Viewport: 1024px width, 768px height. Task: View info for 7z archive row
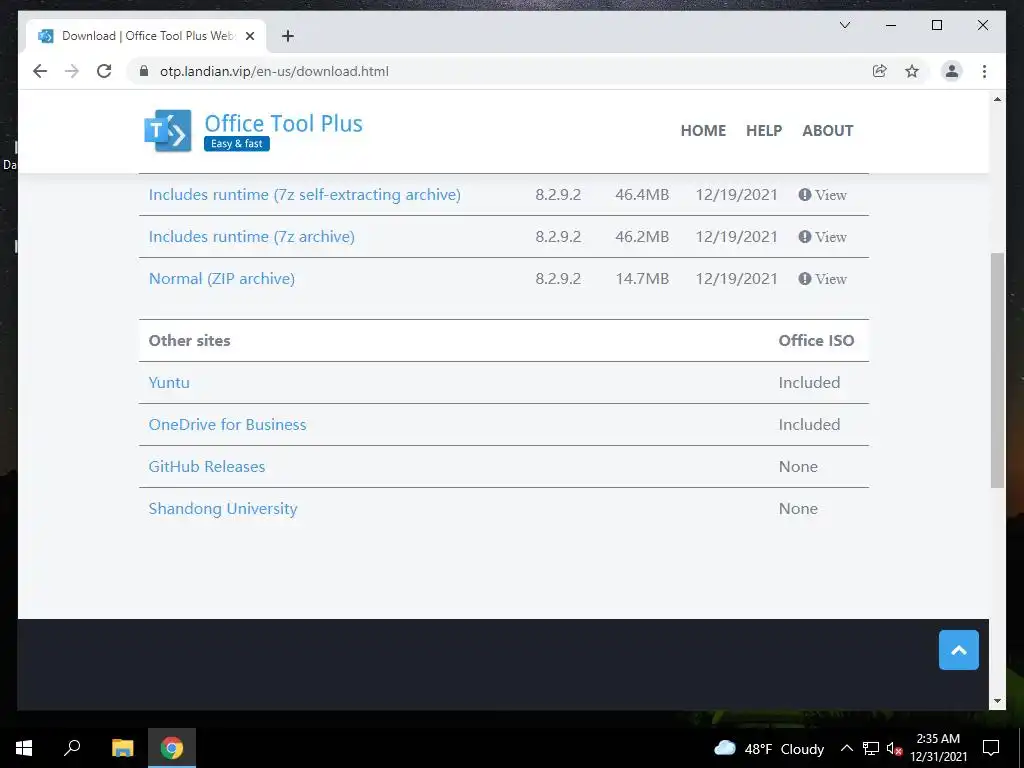point(822,236)
